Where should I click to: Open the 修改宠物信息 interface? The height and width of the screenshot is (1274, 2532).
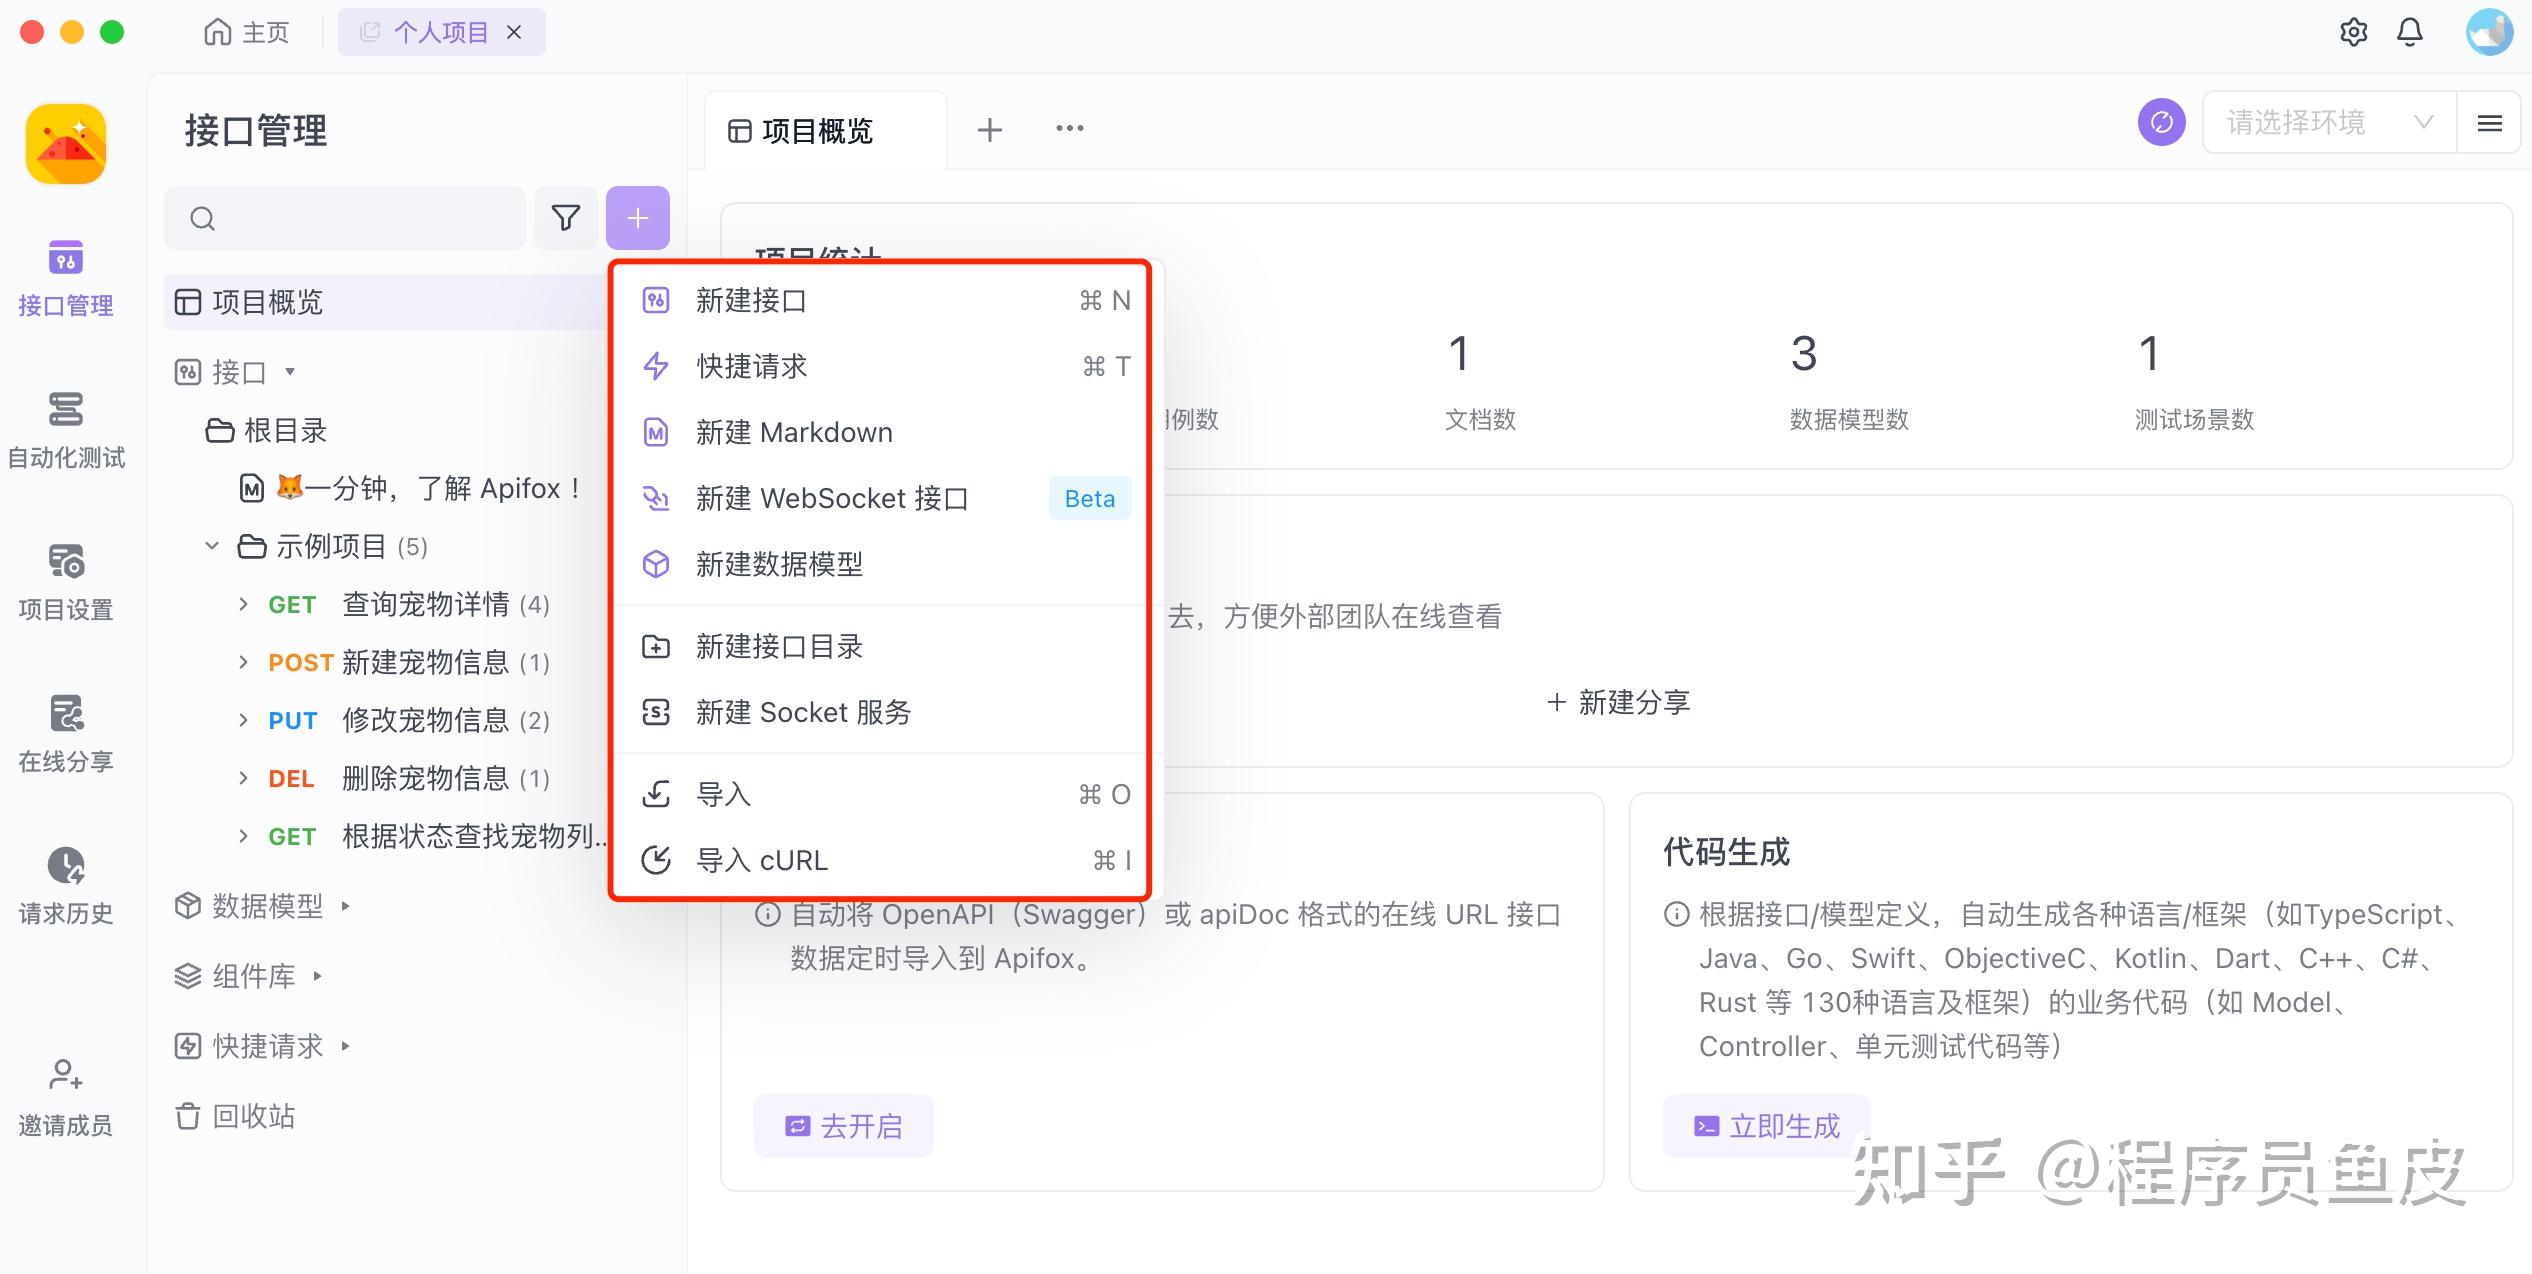426,720
